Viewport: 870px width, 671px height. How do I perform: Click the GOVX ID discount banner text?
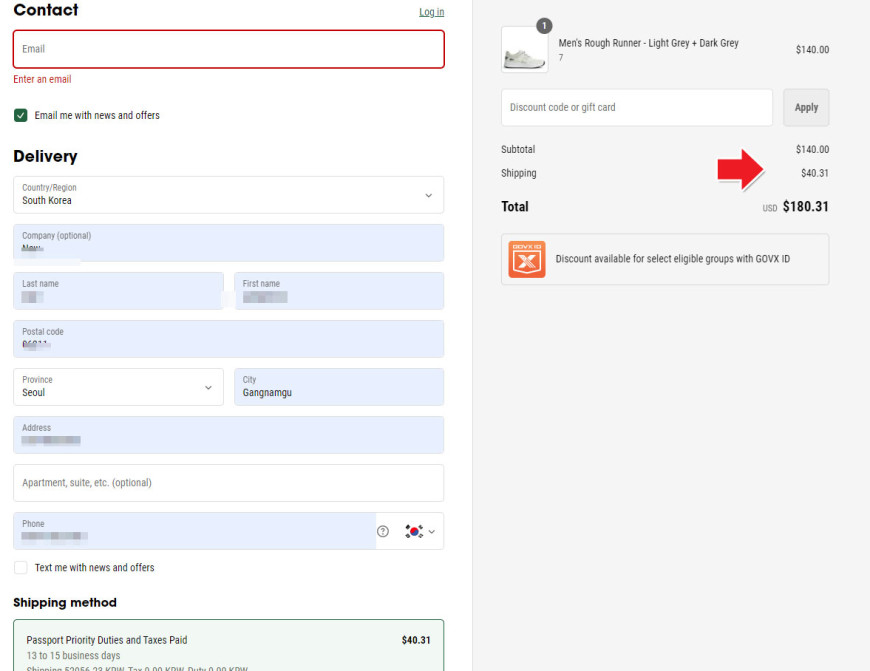672,259
